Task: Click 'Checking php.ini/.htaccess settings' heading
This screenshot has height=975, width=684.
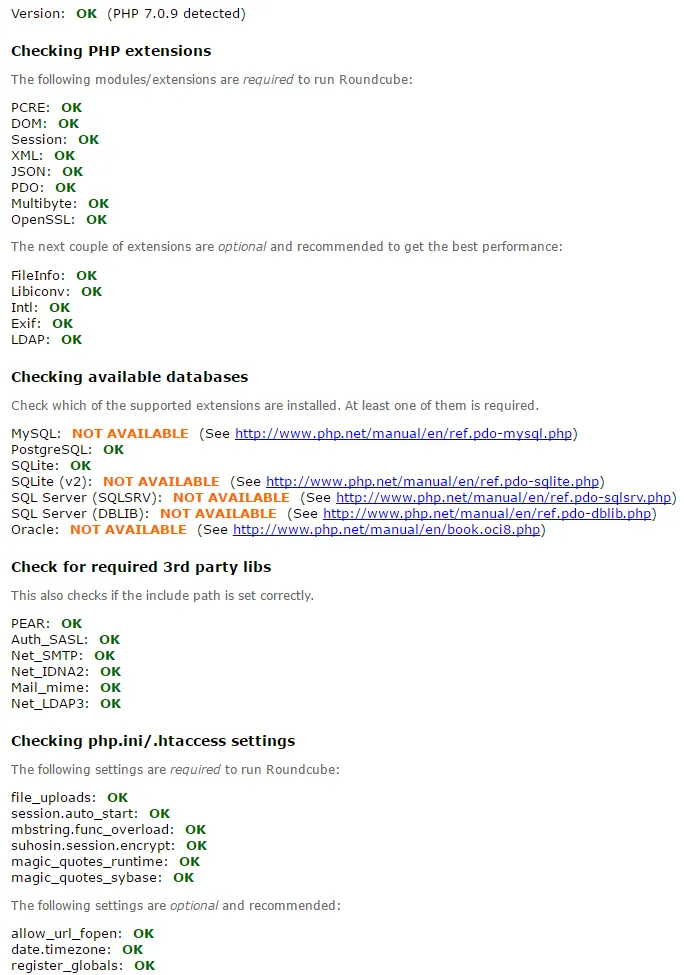Action: (x=153, y=741)
